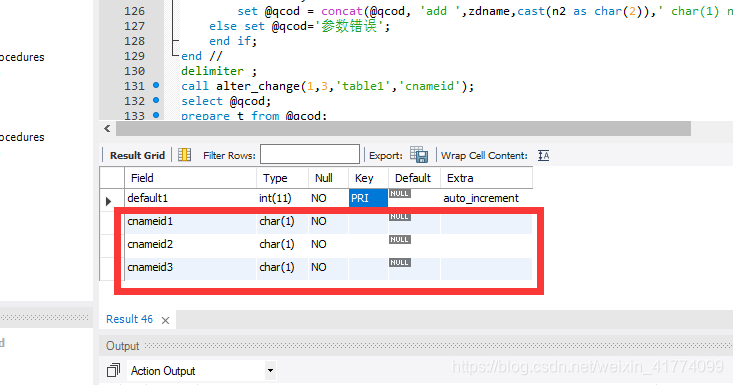Toggle breakpoint marker on line 132
The height and width of the screenshot is (385, 733).
pos(156,100)
